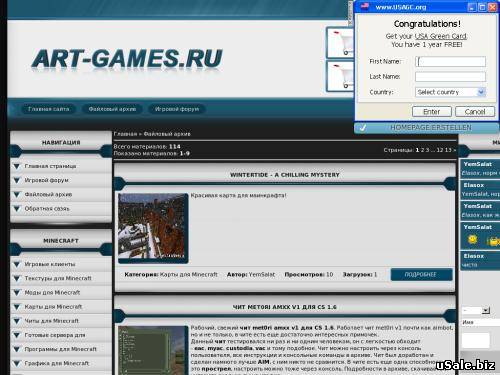Open 'Игровые клиенты' category

[x=50, y=264]
